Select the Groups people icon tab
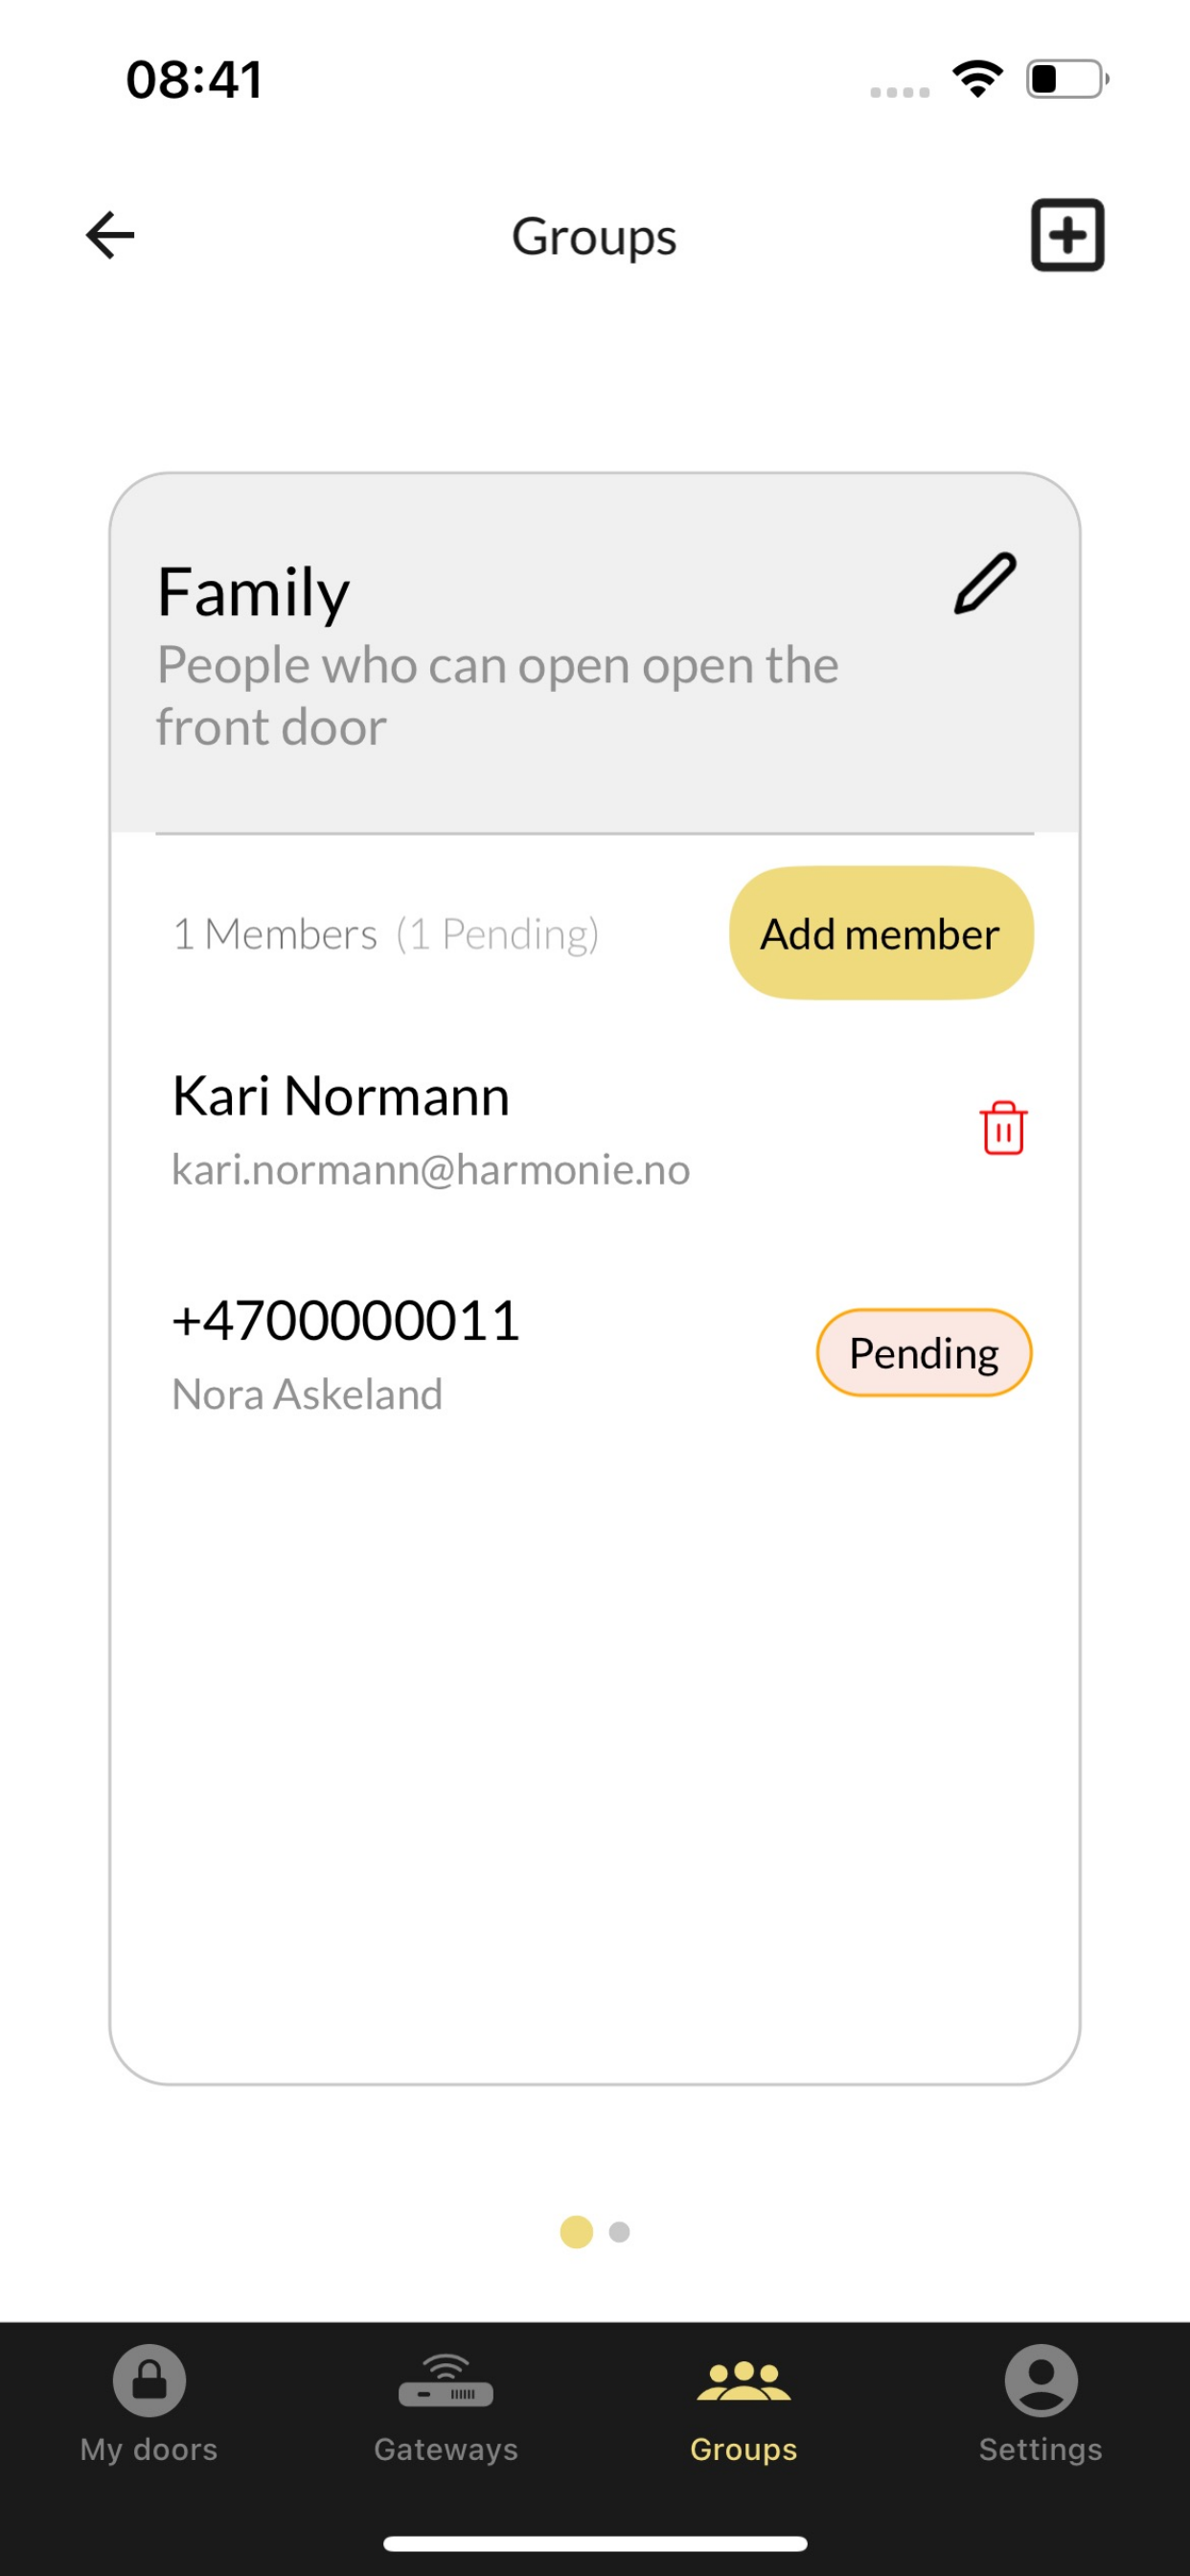The height and width of the screenshot is (2576, 1190). click(x=743, y=2403)
